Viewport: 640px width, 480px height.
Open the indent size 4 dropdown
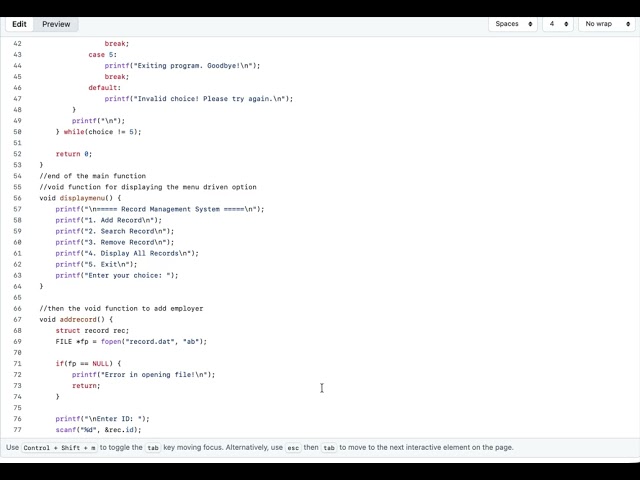[558, 24]
